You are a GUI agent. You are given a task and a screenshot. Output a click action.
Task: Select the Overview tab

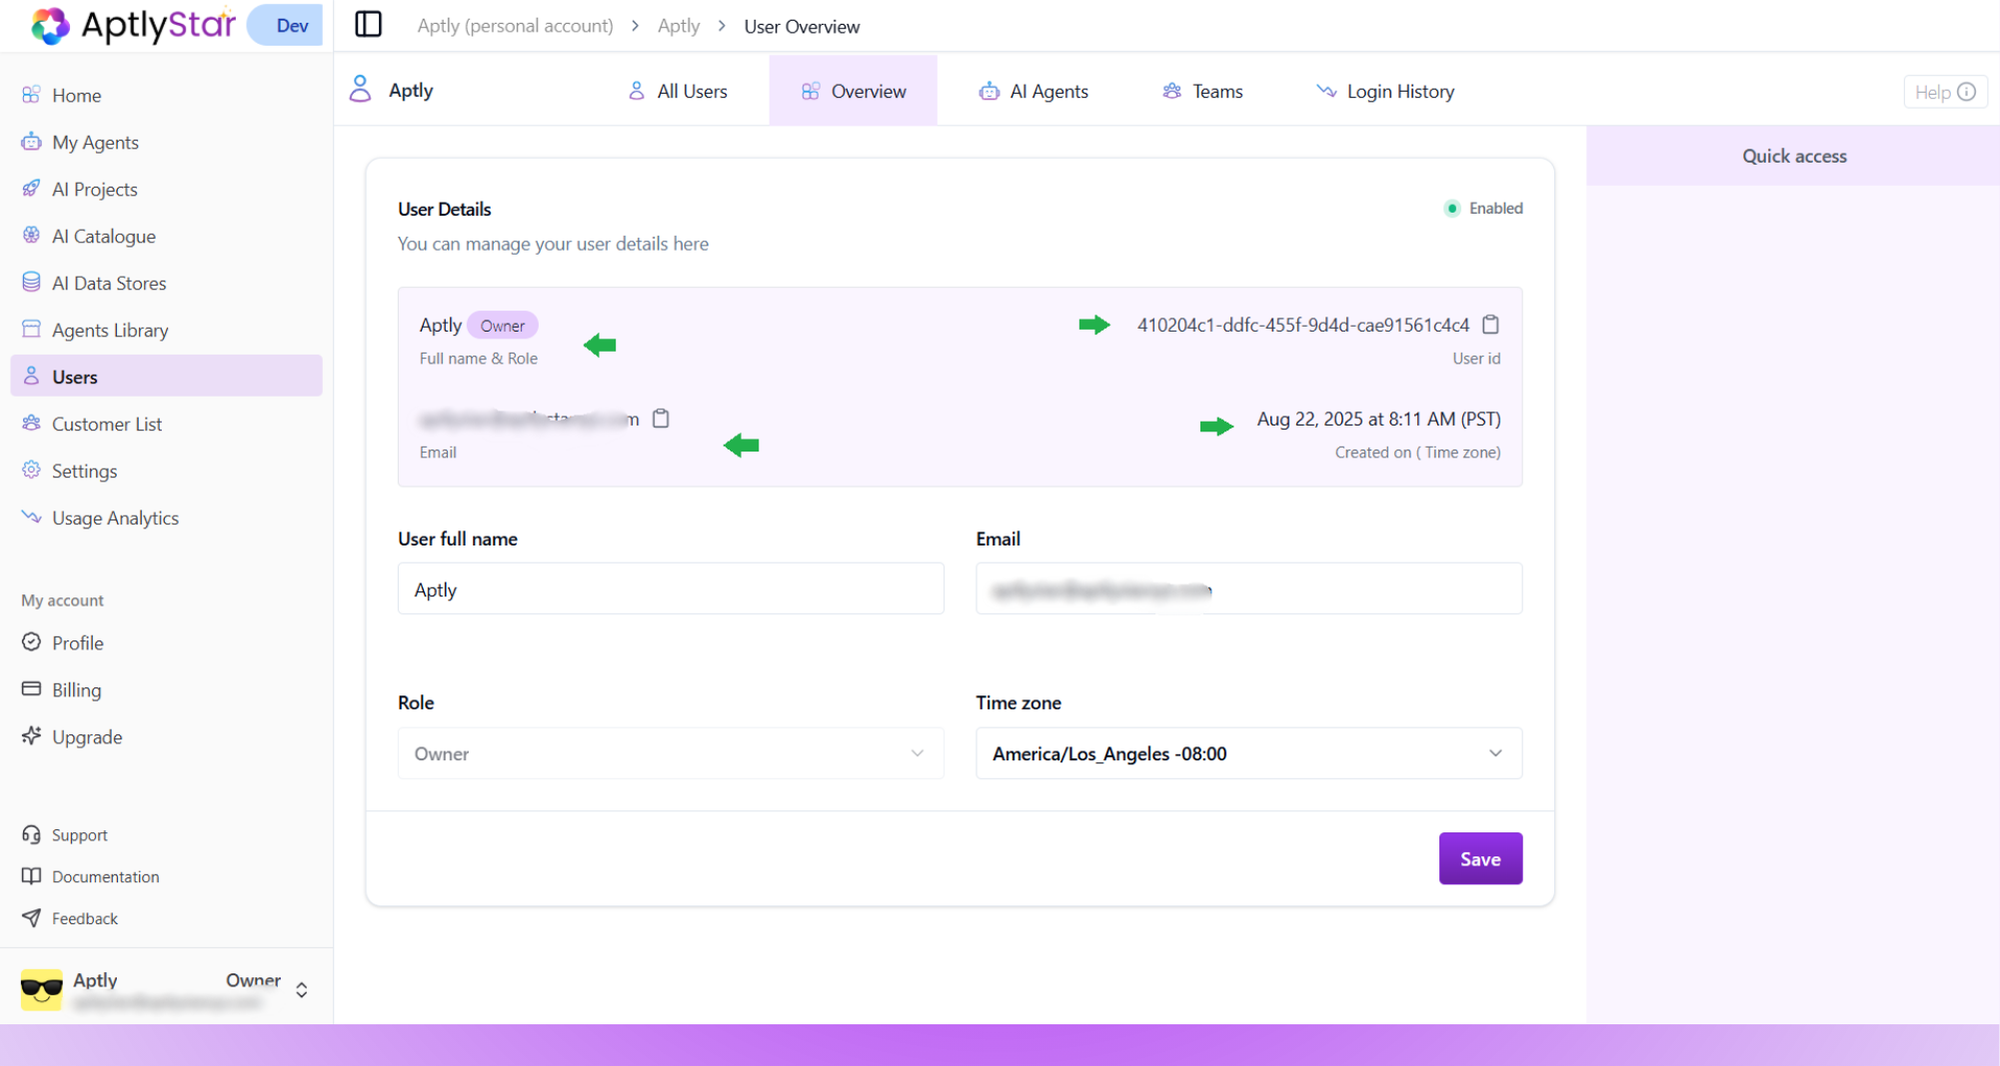[853, 91]
